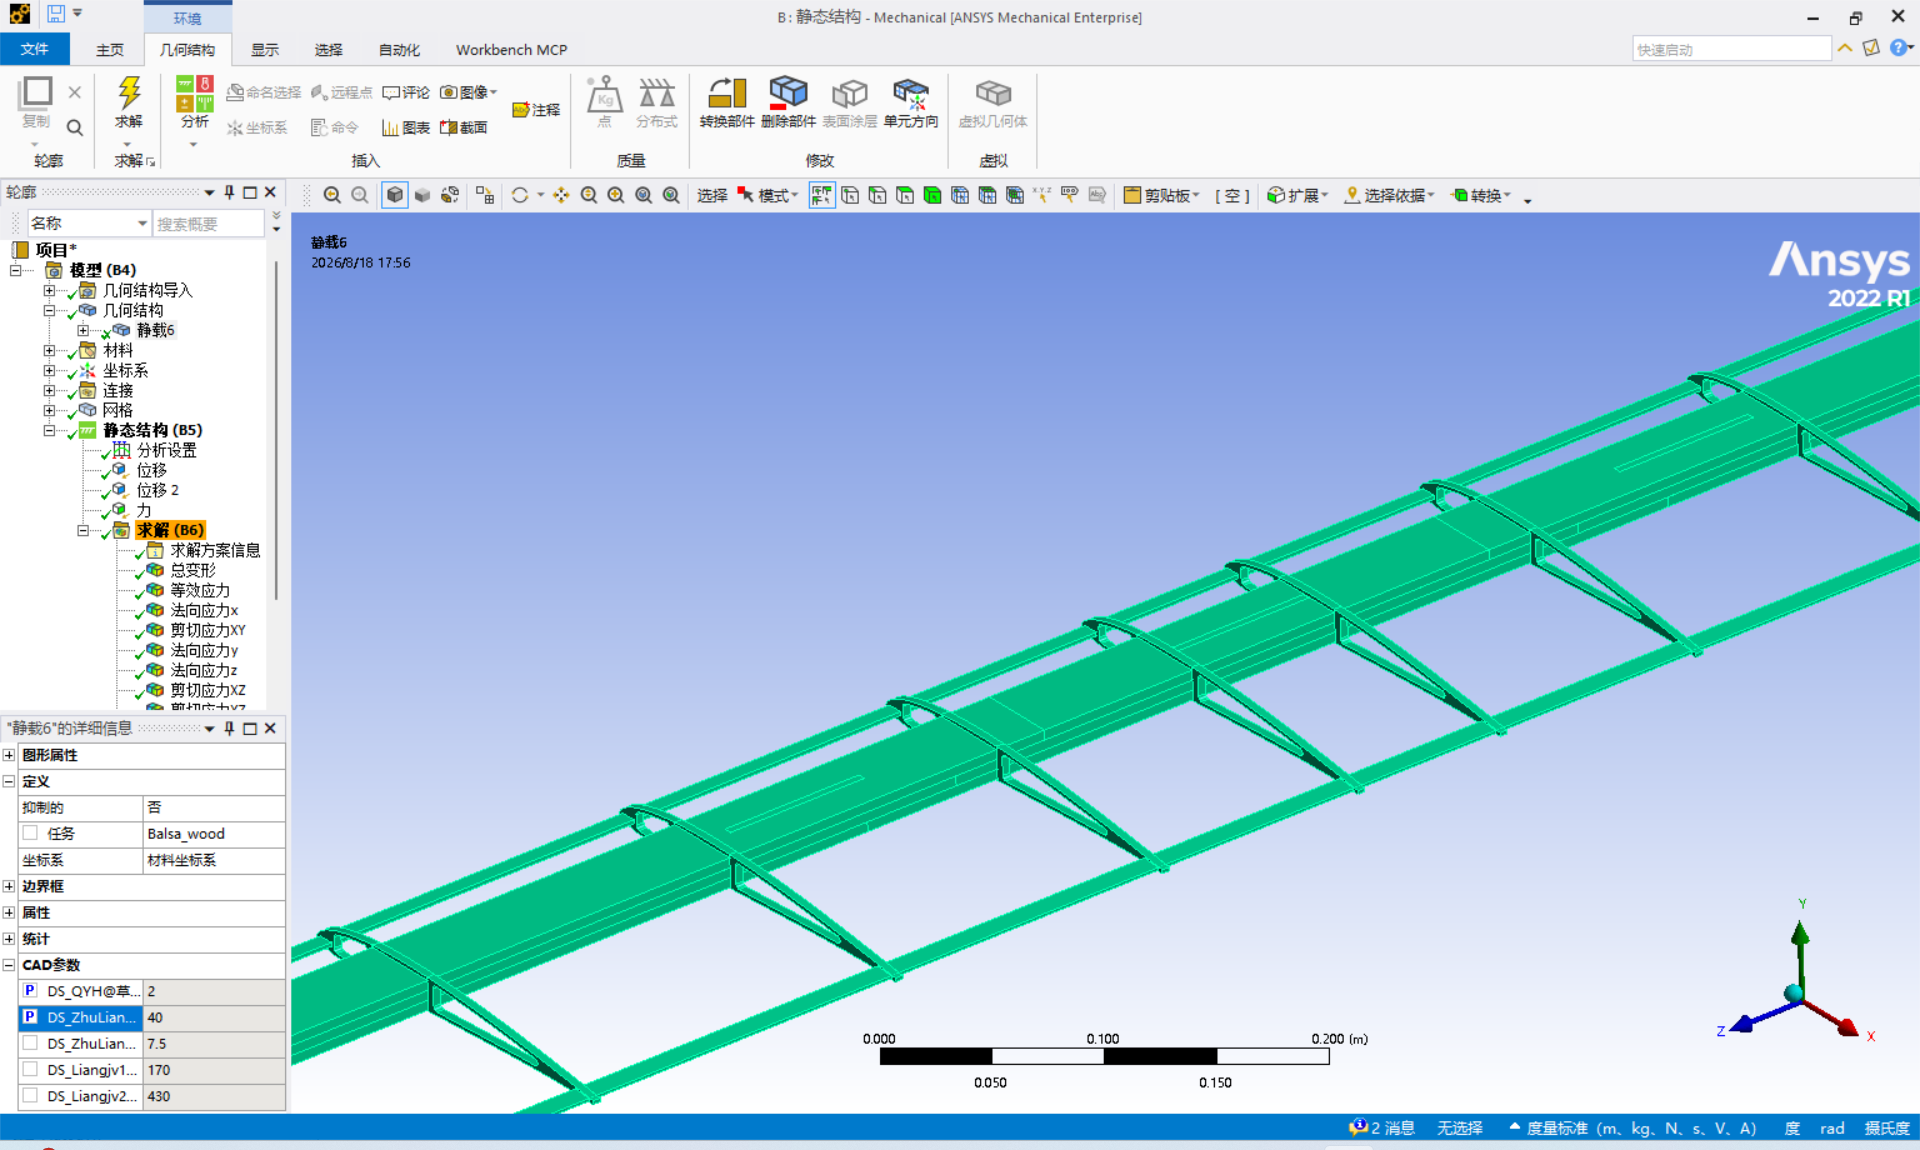The height and width of the screenshot is (1150, 1920).
Task: Click the 搜索概要 outline search field
Action: click(x=208, y=223)
